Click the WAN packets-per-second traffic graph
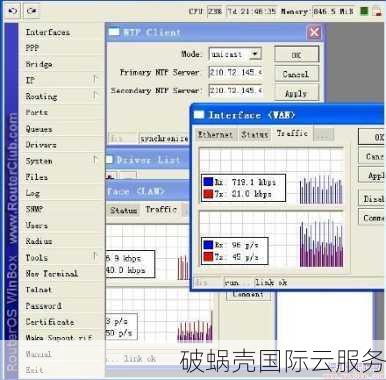386x380 pixels. click(271, 239)
